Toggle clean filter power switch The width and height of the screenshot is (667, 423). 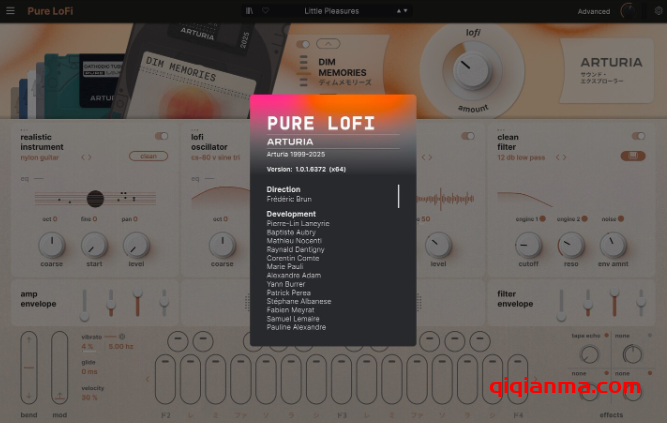click(638, 136)
